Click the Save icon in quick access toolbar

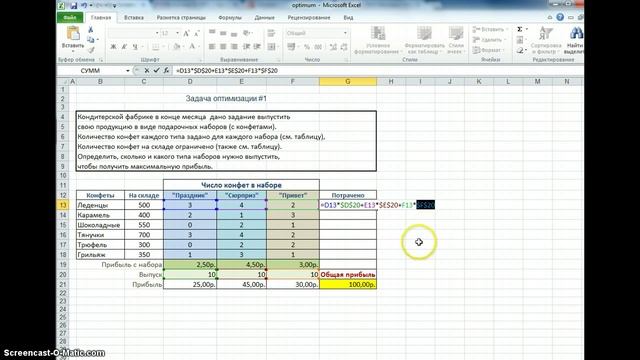pos(74,6)
